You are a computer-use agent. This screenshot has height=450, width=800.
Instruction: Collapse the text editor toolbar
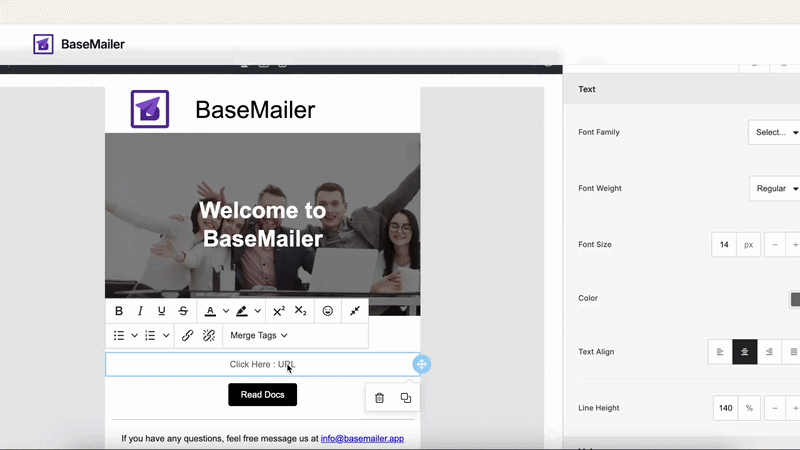(x=355, y=311)
